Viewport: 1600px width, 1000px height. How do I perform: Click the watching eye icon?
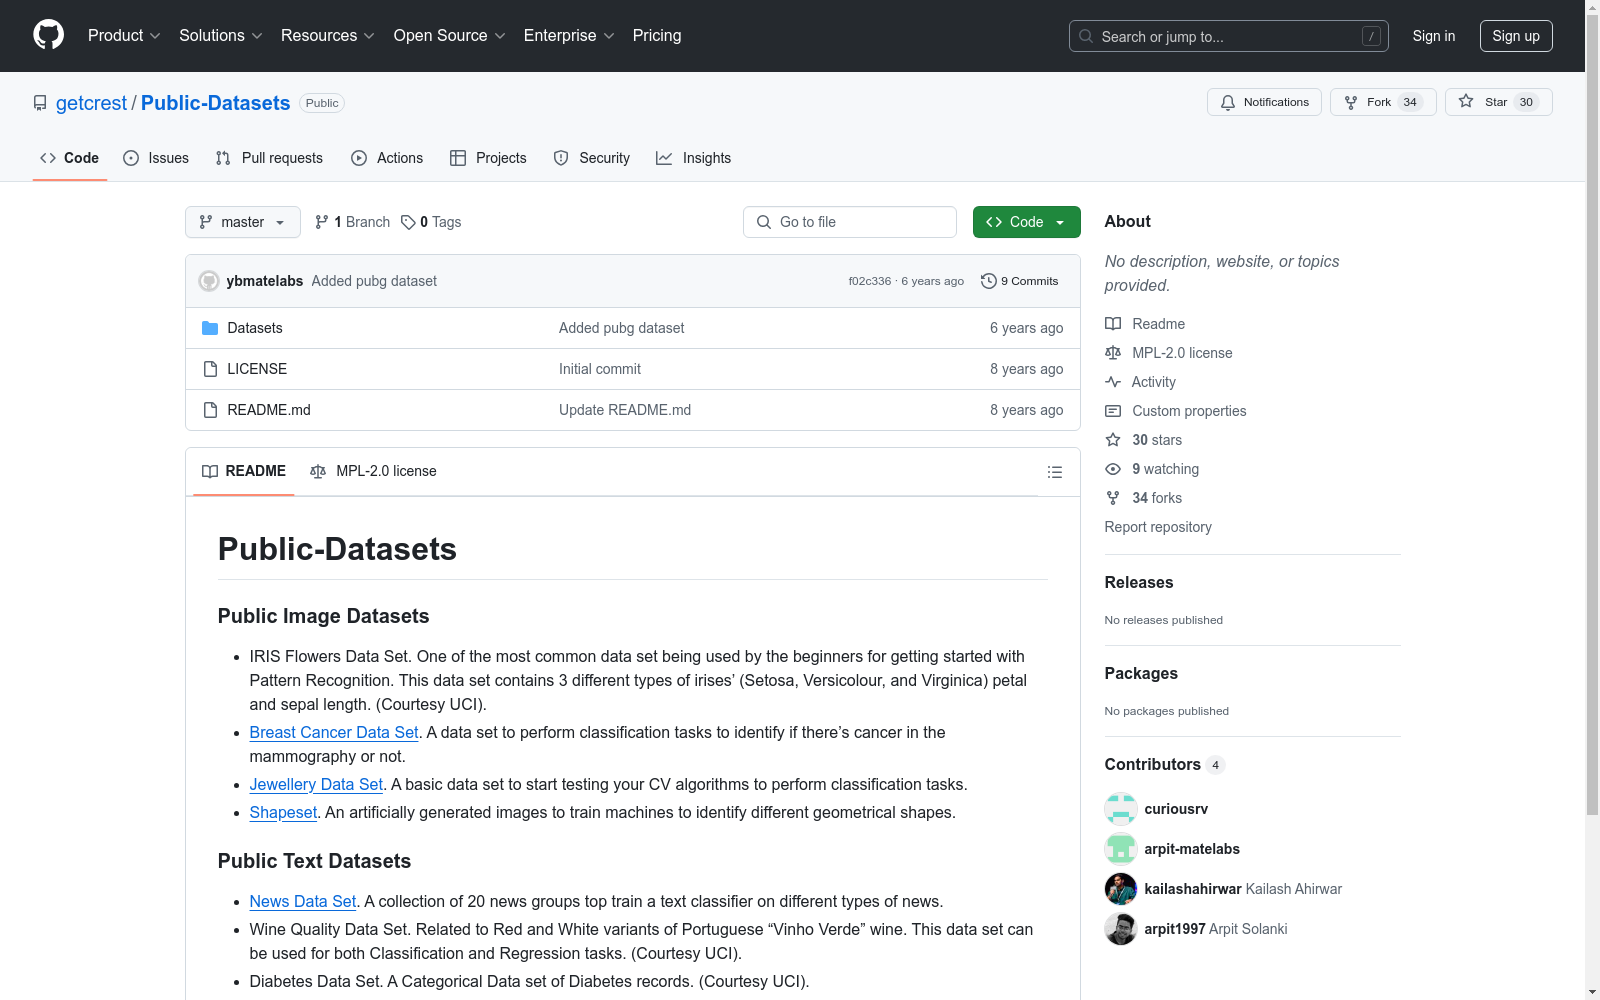1113,469
